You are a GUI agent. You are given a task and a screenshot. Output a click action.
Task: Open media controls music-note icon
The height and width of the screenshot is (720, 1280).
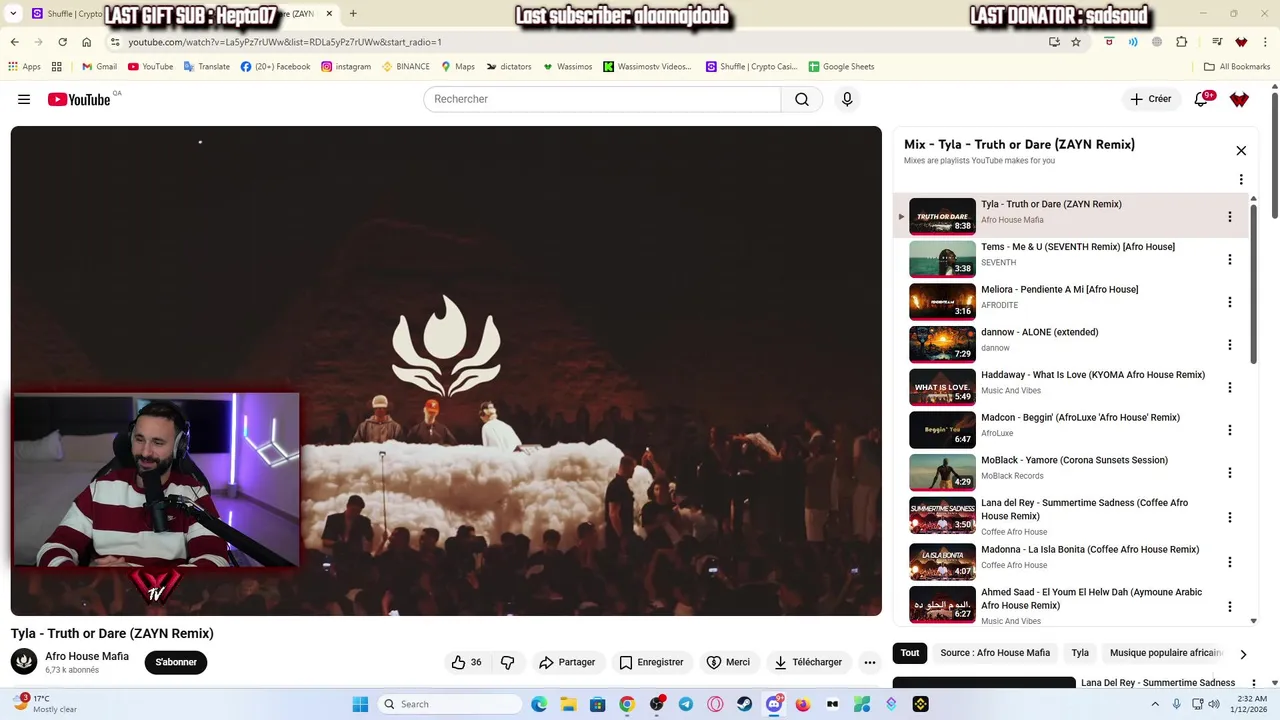(x=1217, y=42)
